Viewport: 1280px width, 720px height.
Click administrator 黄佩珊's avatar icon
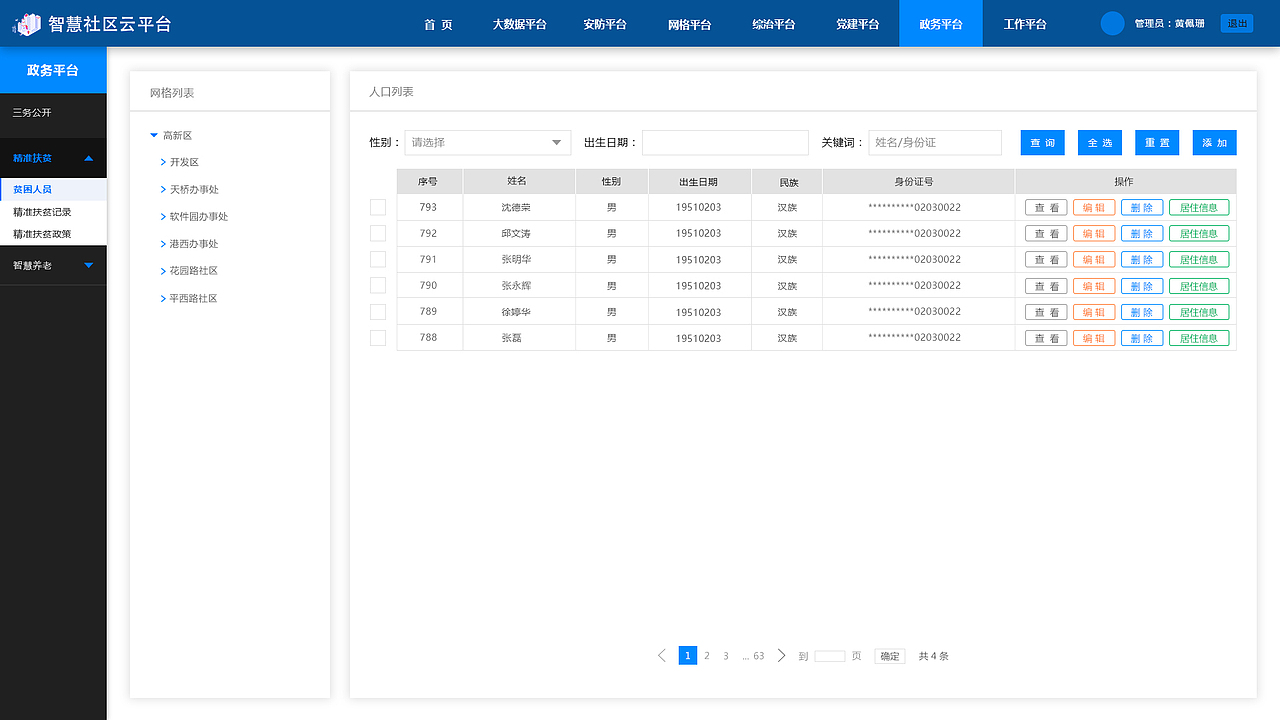pos(1111,23)
